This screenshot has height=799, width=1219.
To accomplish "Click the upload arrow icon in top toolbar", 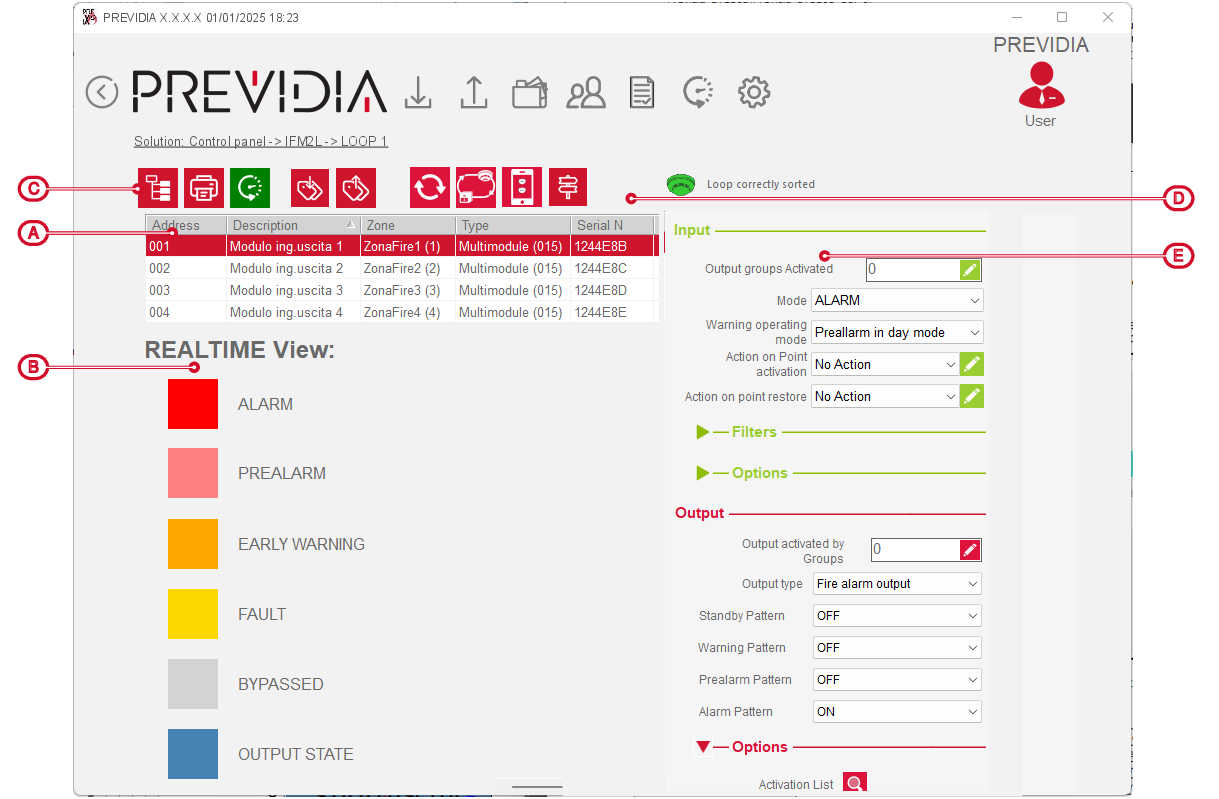I will pyautogui.click(x=473, y=92).
